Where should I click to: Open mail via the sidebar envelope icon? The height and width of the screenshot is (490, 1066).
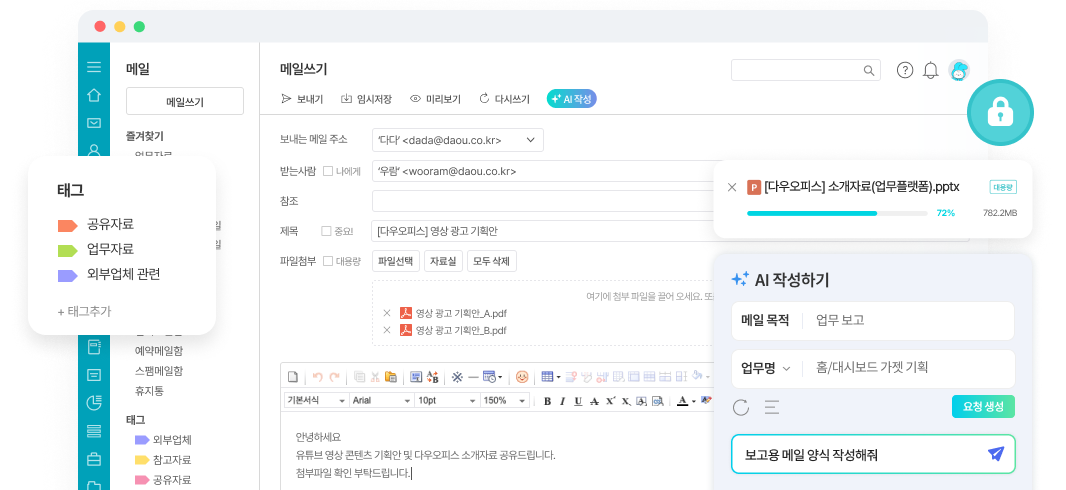coord(94,123)
